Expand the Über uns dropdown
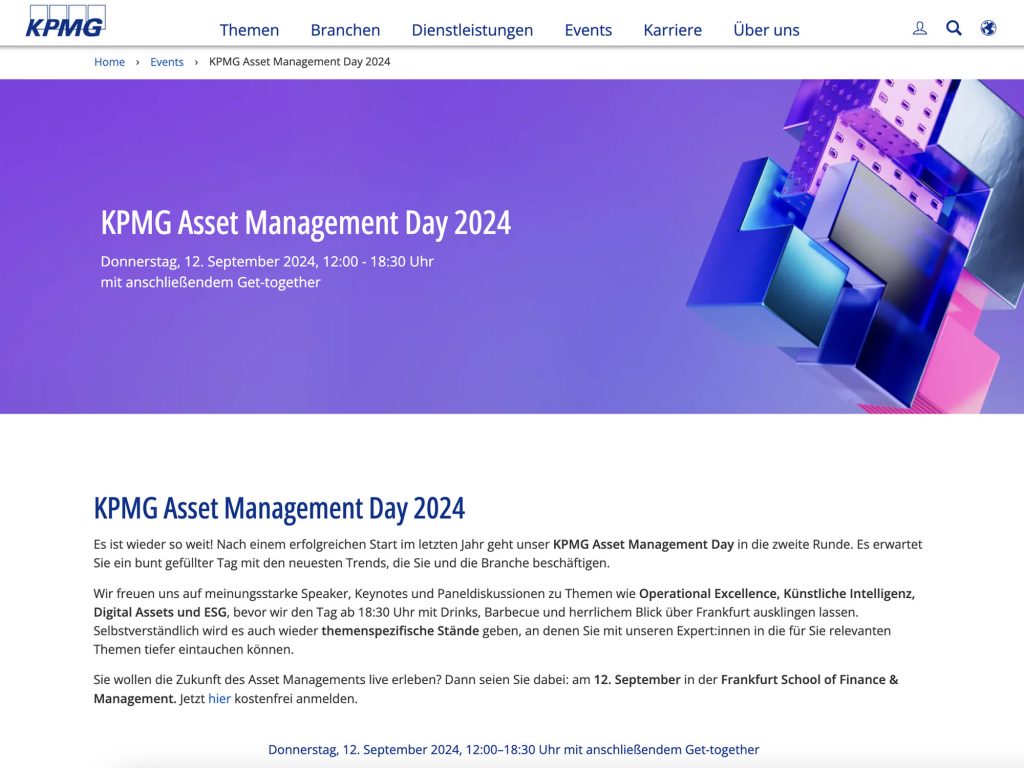Screen dimensions: 1024x768 coord(766,30)
